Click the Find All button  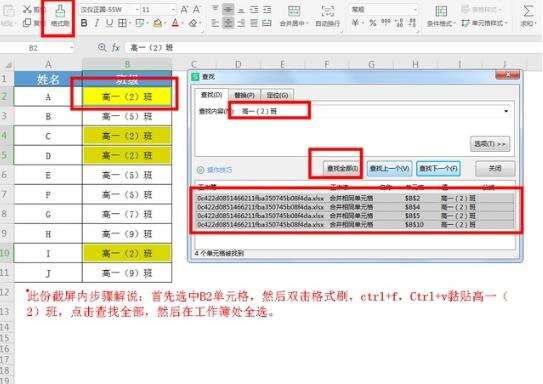click(x=342, y=169)
